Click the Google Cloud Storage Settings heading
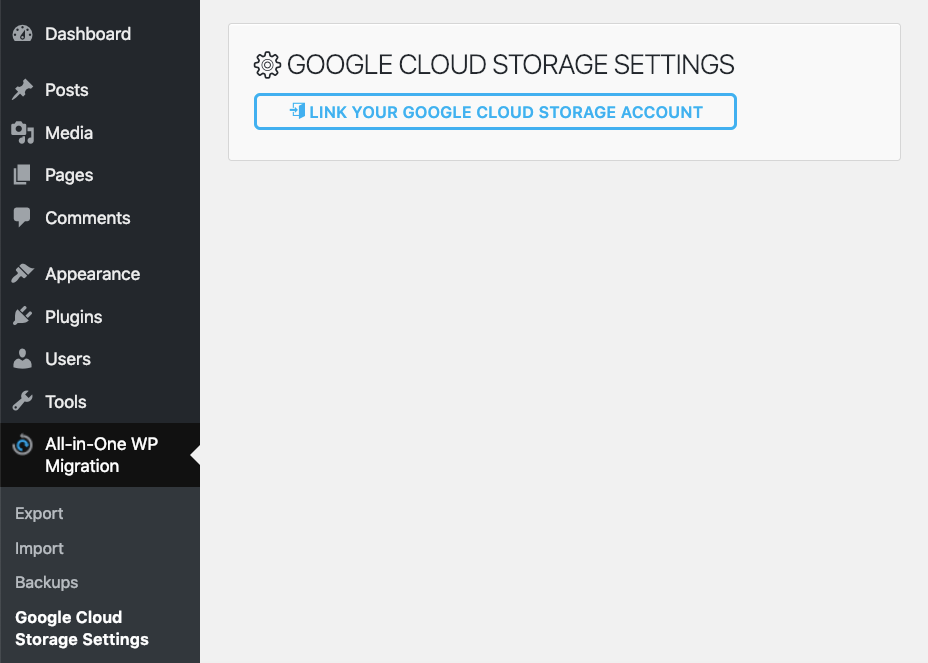Screen dimensions: 928x663 click(x=510, y=66)
